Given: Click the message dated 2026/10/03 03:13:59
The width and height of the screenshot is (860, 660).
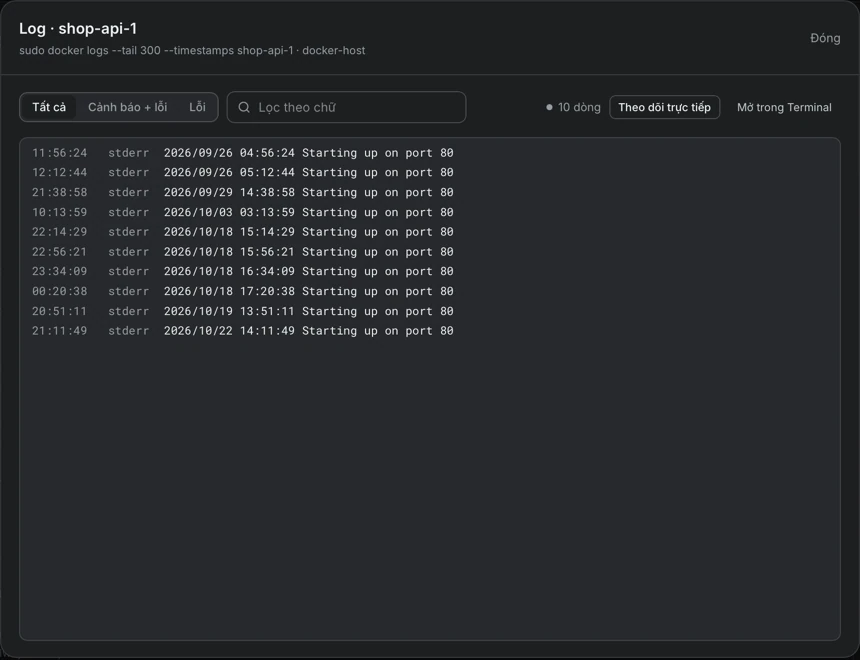Looking at the screenshot, I should click(x=309, y=212).
